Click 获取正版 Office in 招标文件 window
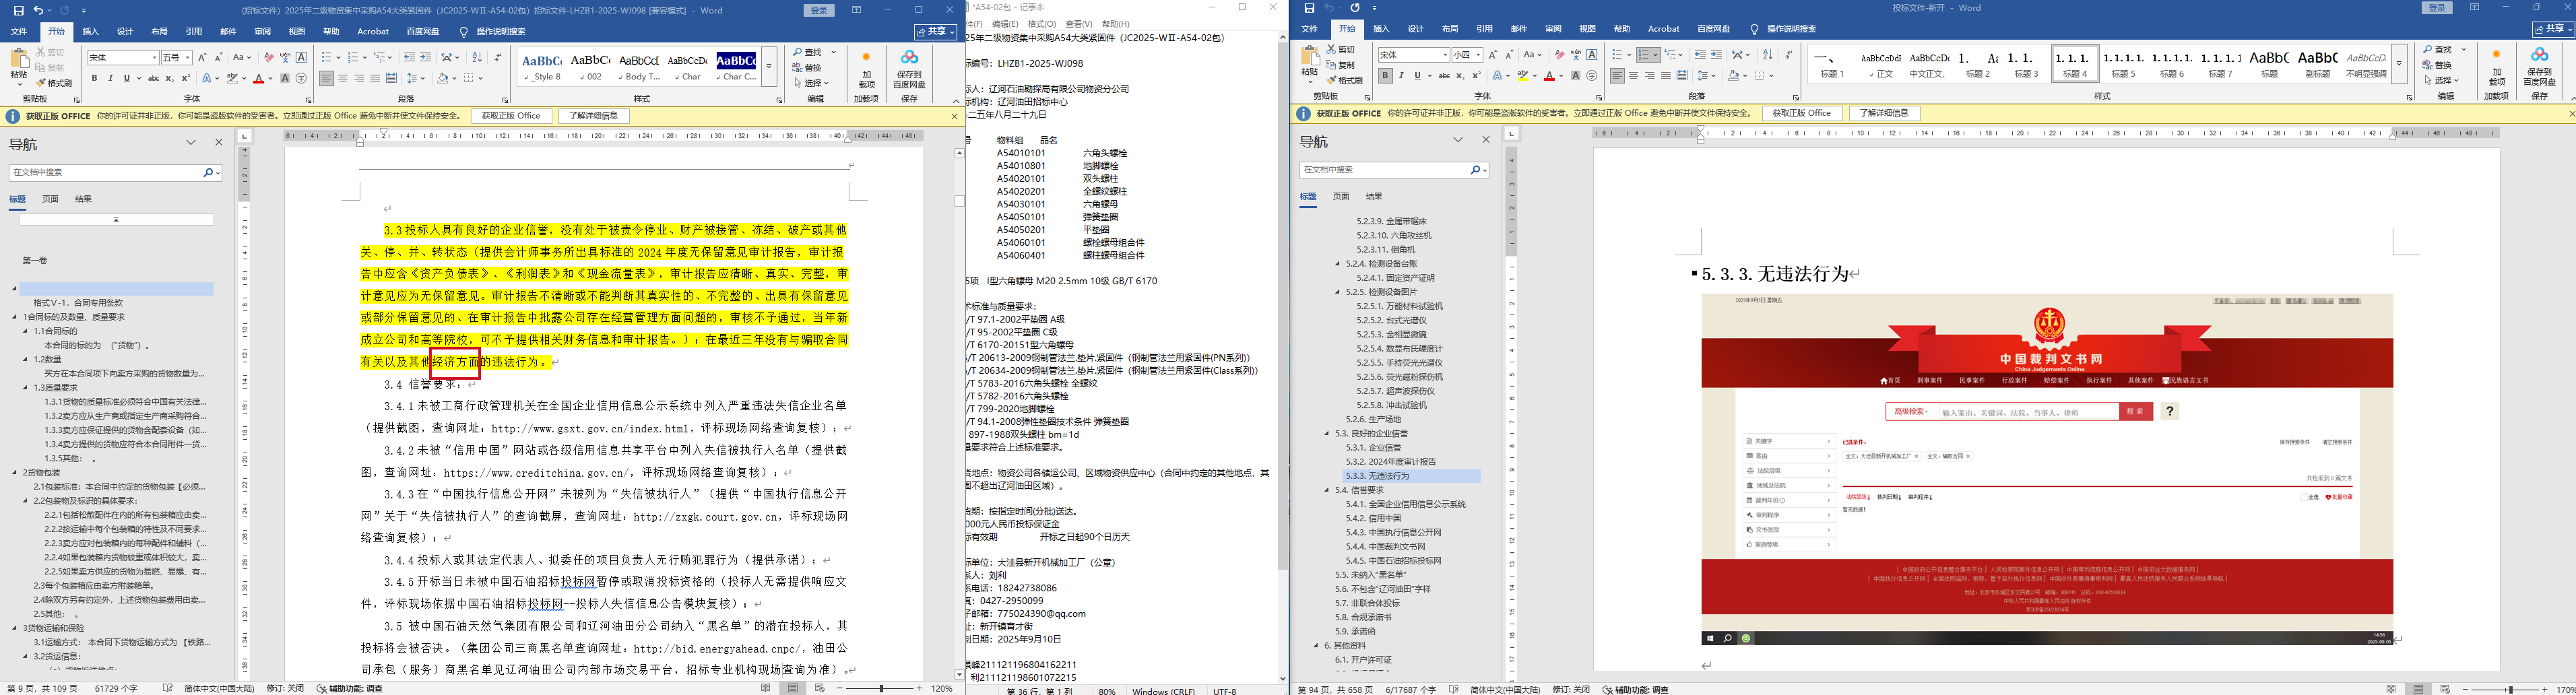The image size is (2576, 695). pos(511,116)
